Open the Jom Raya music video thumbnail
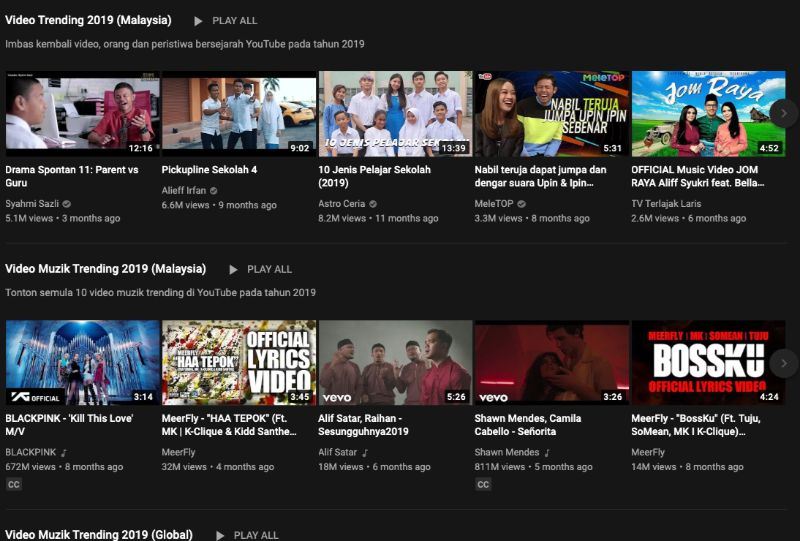 (x=708, y=114)
